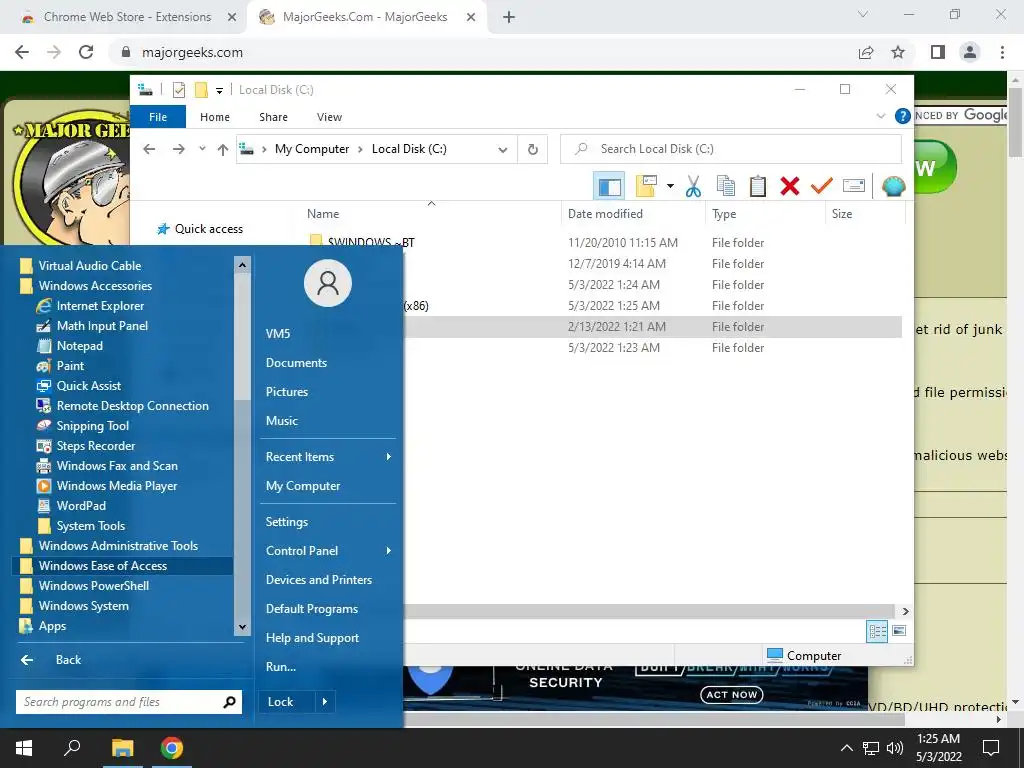
Task: Toggle the navigation pane icon in toolbar
Action: [x=609, y=186]
